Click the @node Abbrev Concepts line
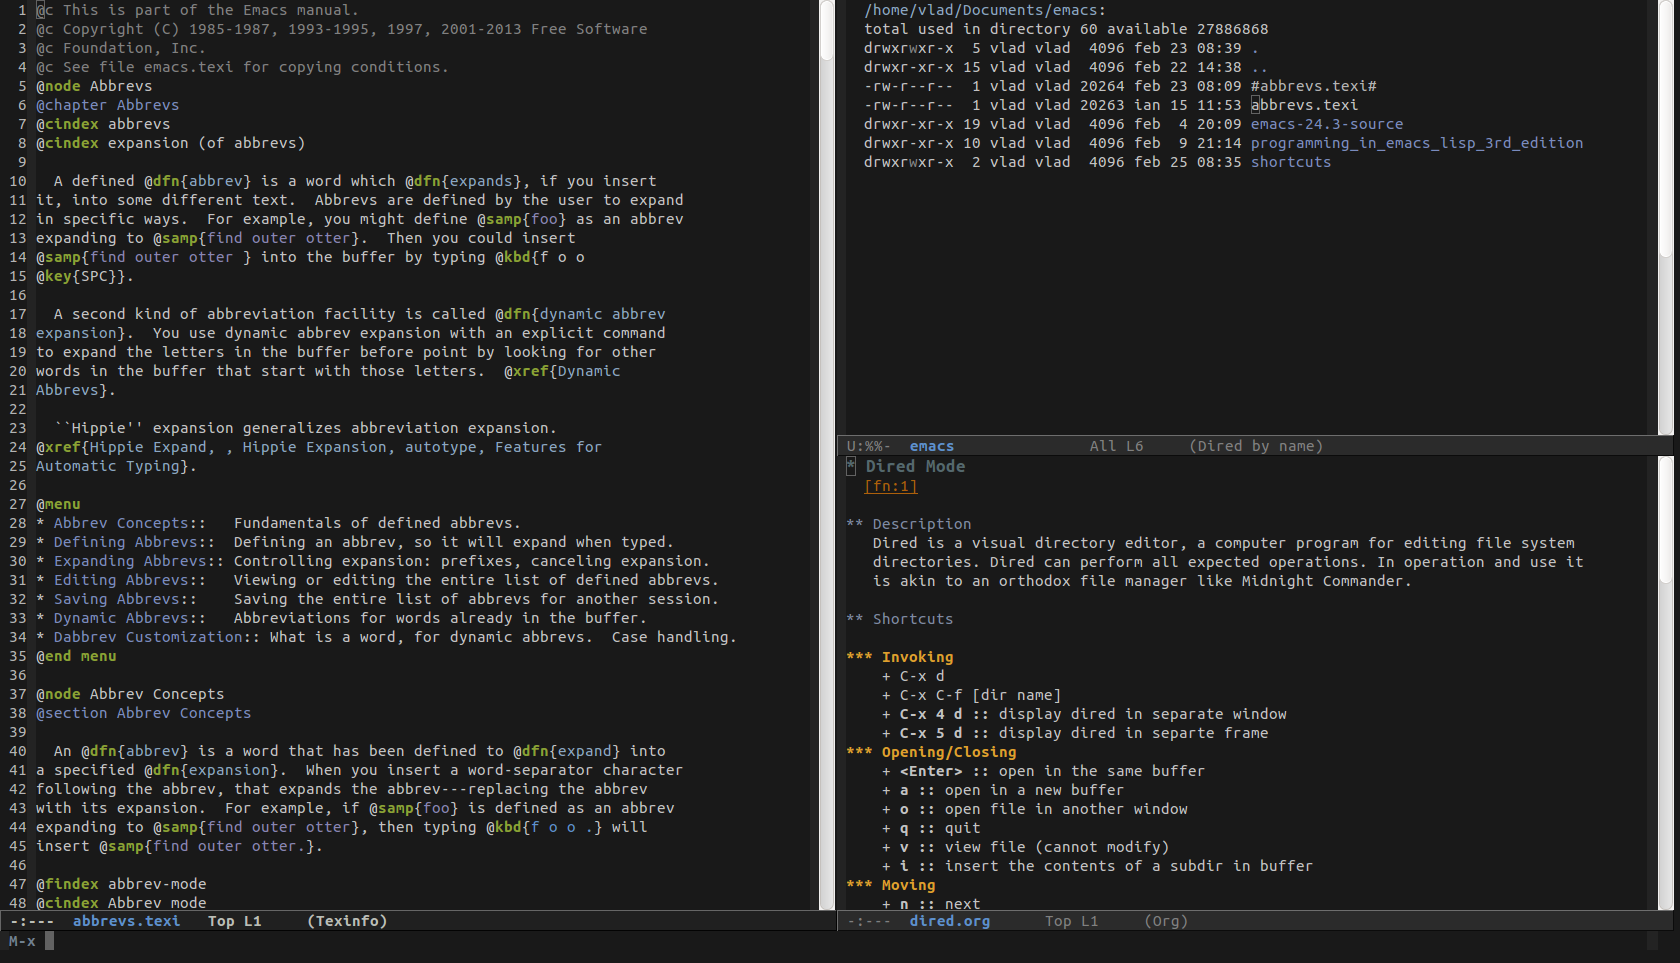The image size is (1680, 963). click(130, 694)
